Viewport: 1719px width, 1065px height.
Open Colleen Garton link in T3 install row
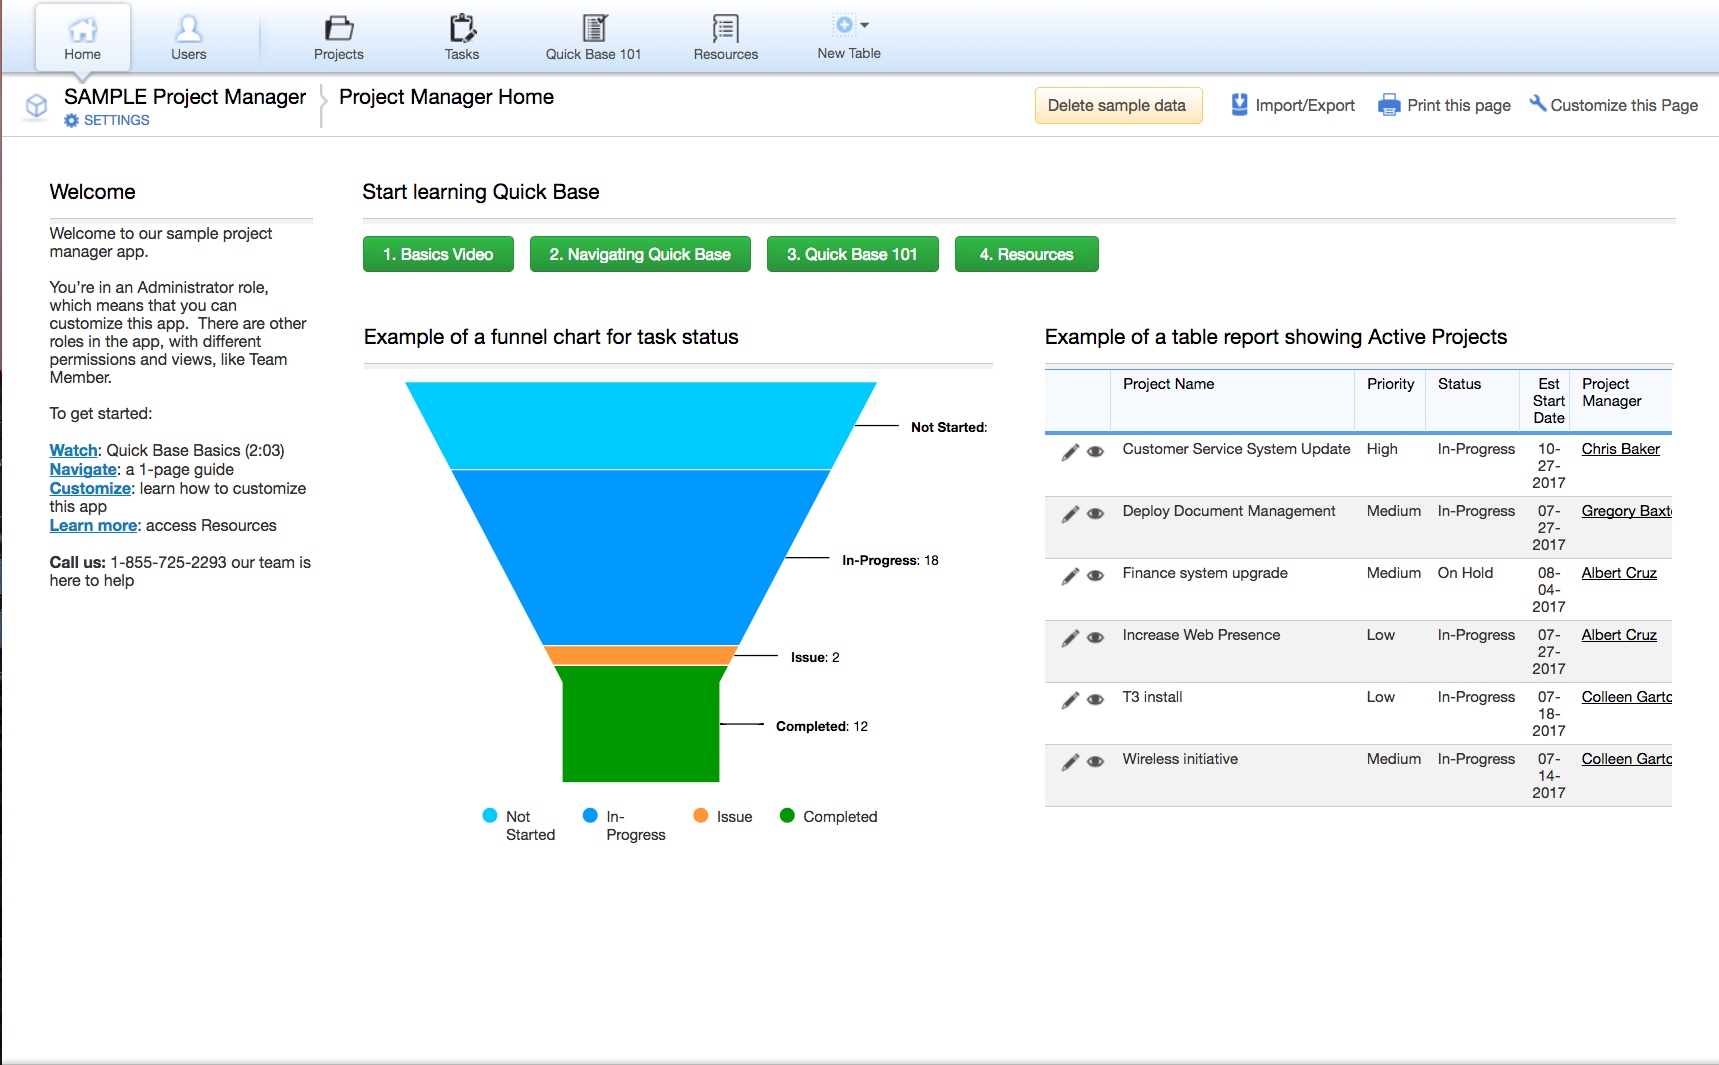tap(1626, 697)
